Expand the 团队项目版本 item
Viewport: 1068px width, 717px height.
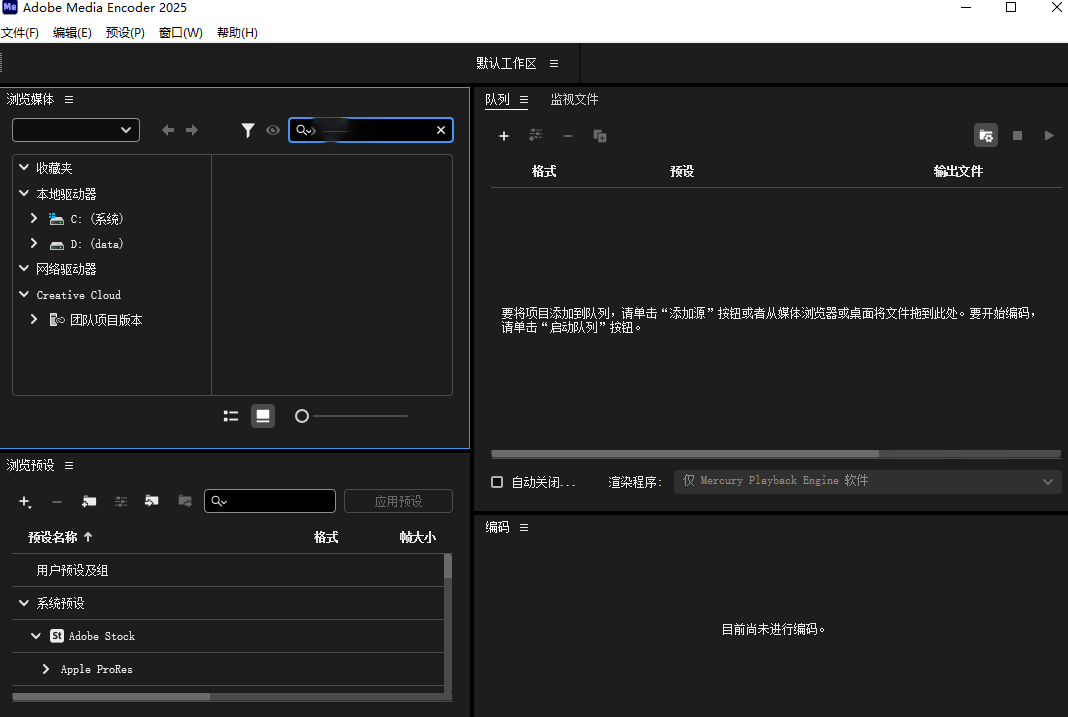point(34,319)
